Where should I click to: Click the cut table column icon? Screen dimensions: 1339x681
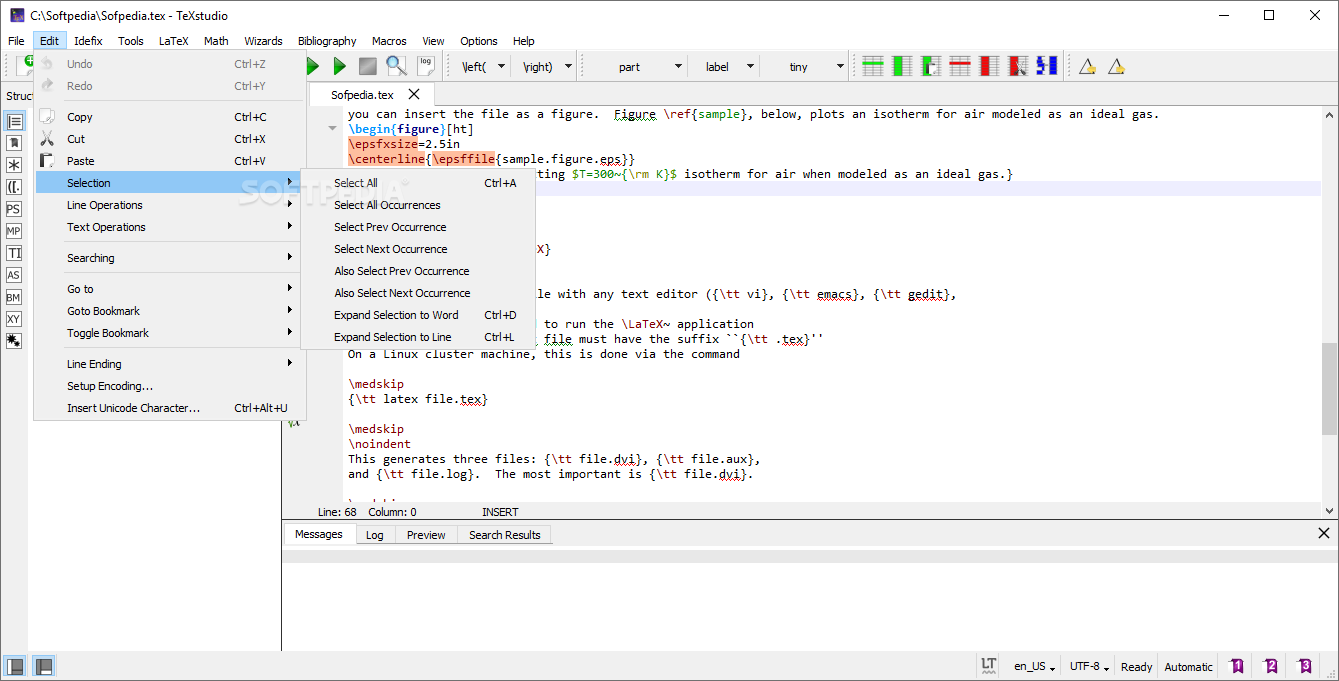1018,67
